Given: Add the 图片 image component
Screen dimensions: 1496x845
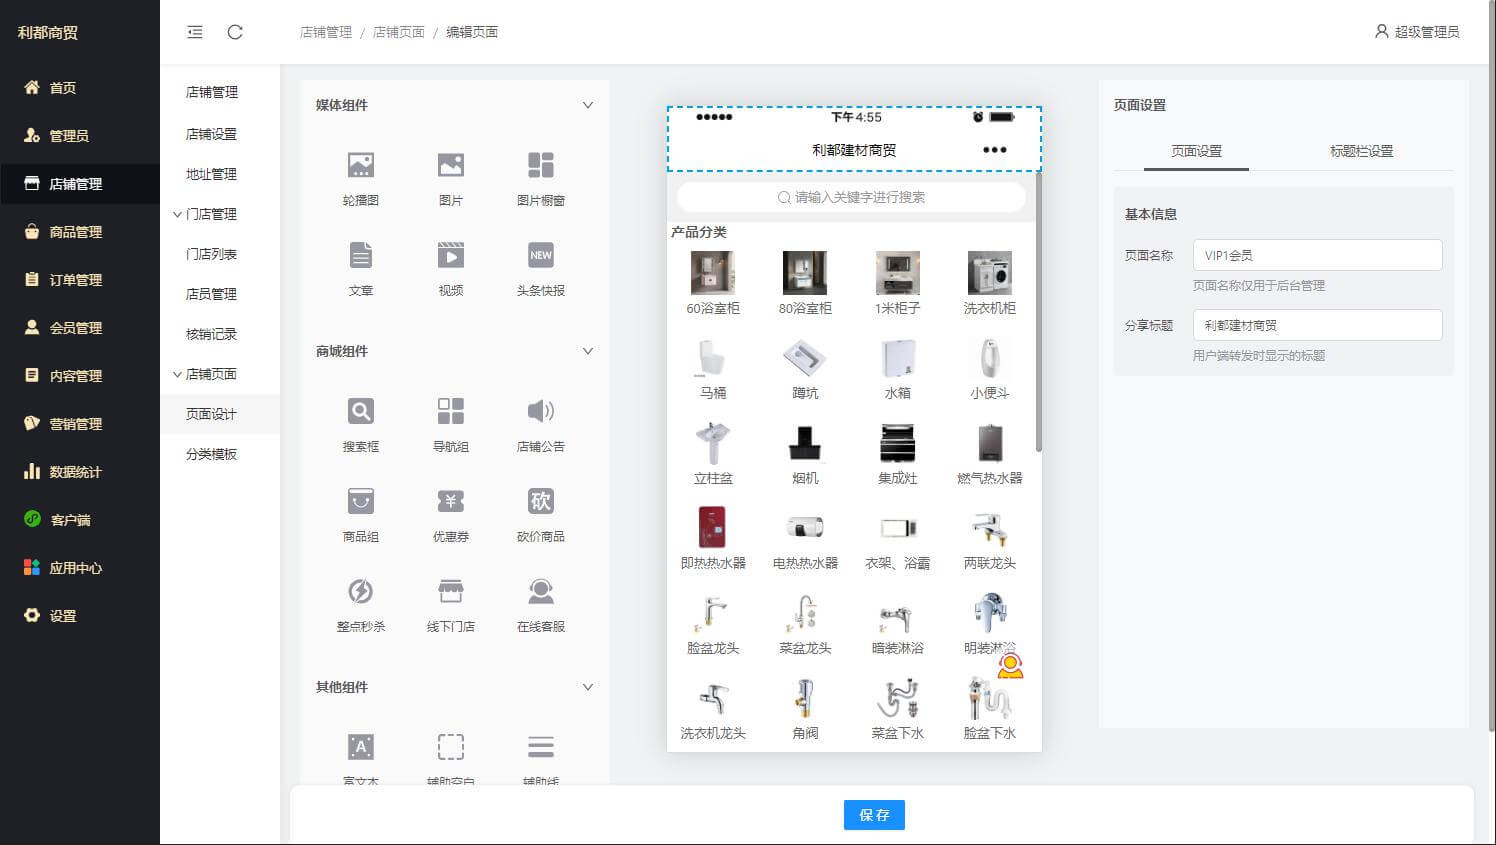Looking at the screenshot, I should click(450, 179).
